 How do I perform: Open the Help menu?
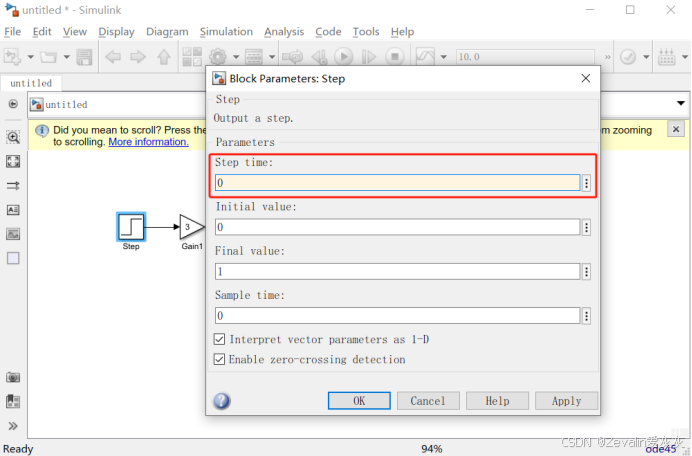point(402,32)
